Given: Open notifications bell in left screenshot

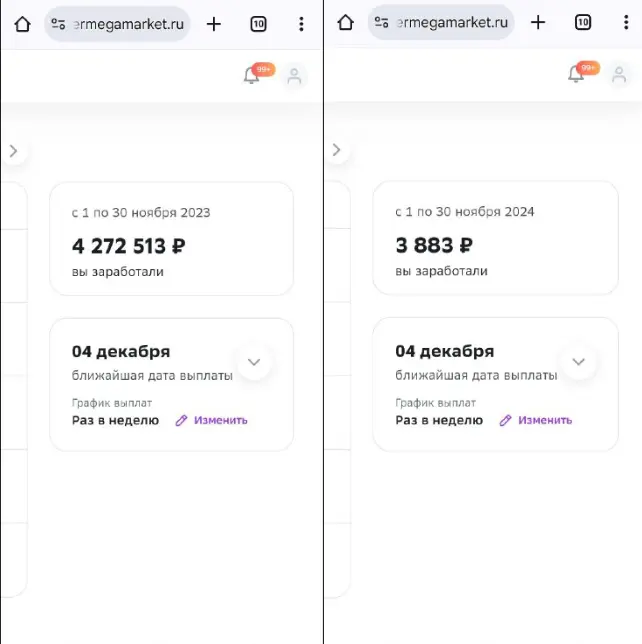Looking at the screenshot, I should click(x=251, y=75).
